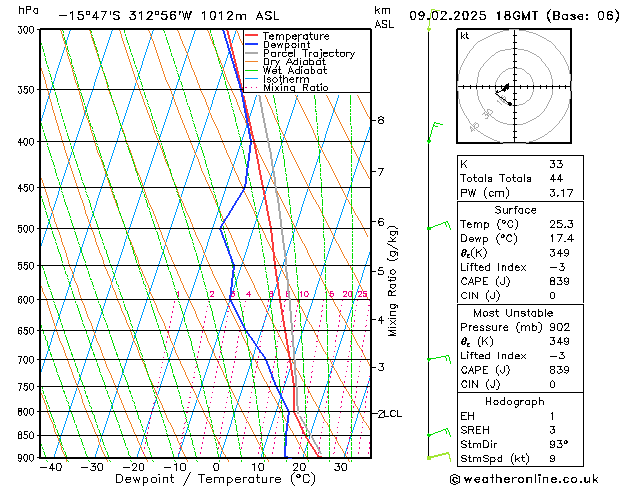Click the wind barb at 700 hPa level
The image size is (629, 486).
point(439,357)
